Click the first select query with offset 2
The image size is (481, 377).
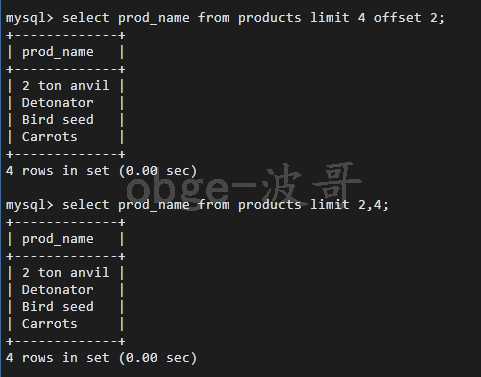(x=253, y=18)
